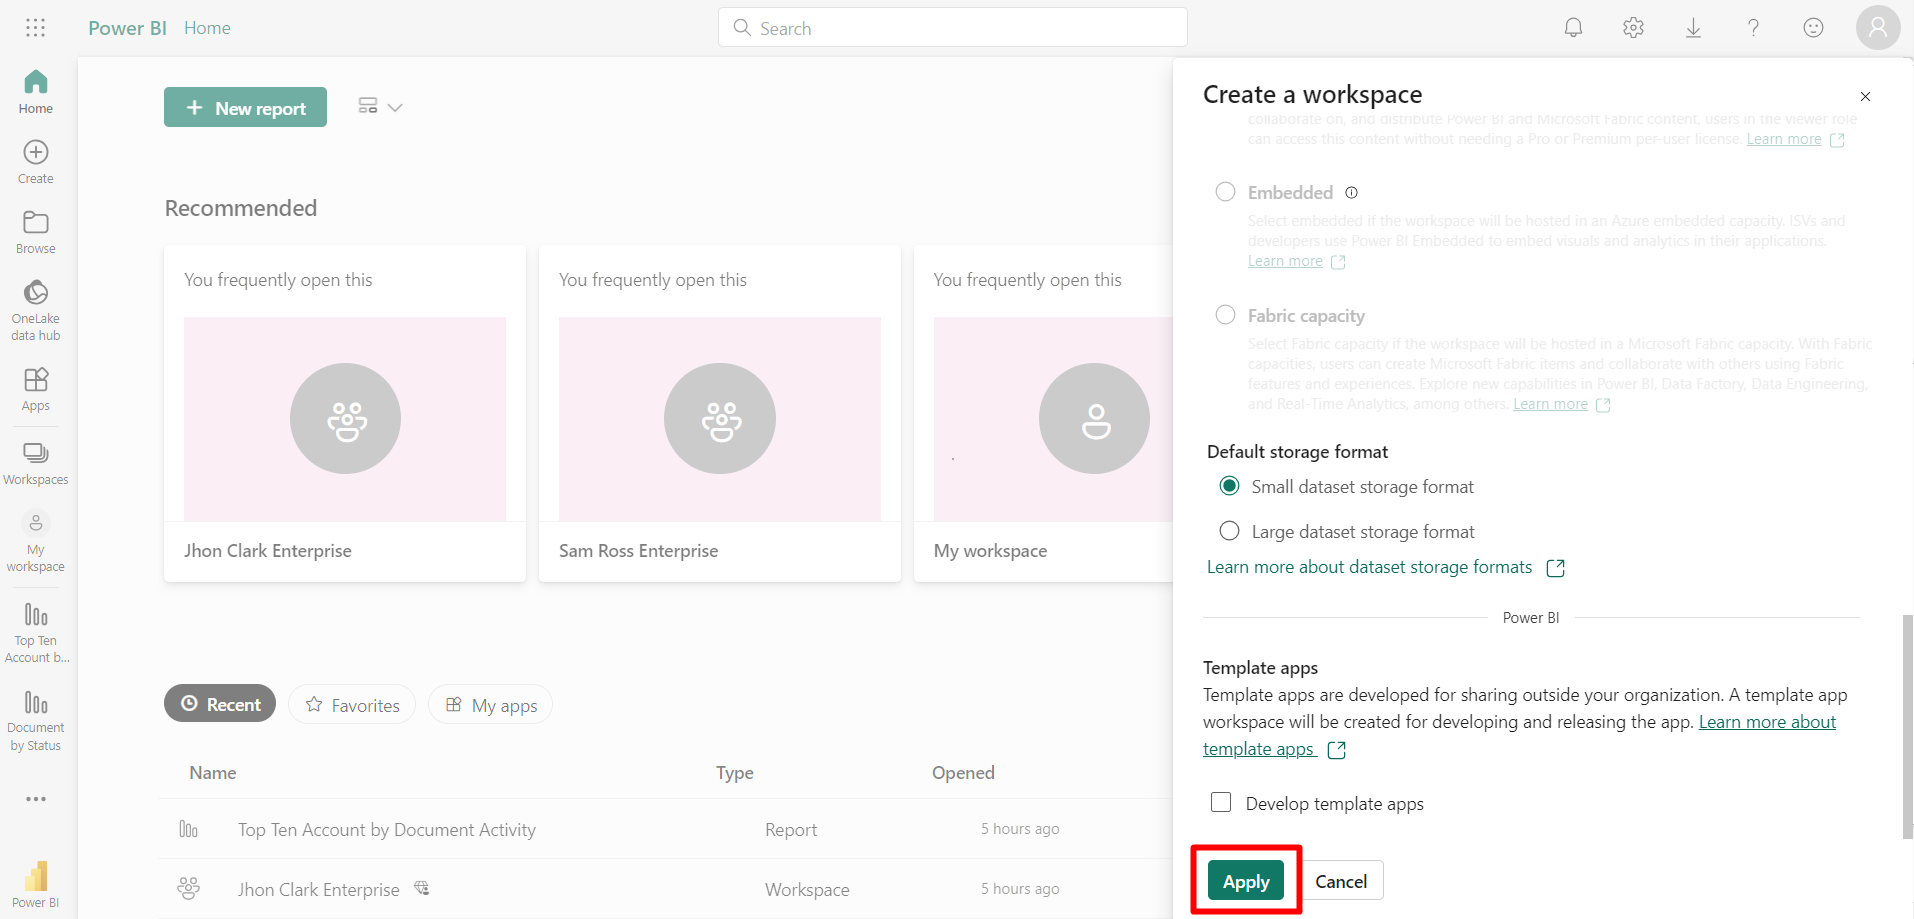Open Apps in the left sidebar

point(36,389)
